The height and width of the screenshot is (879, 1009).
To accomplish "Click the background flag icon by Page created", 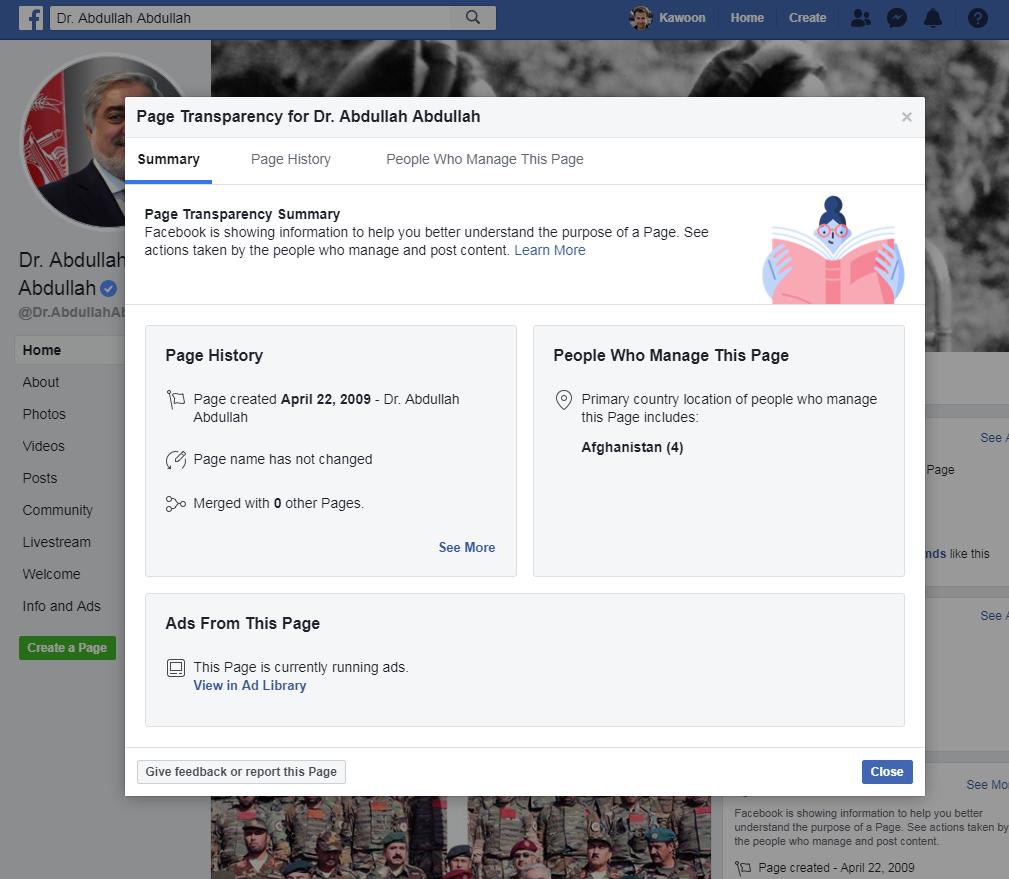I will coord(743,868).
